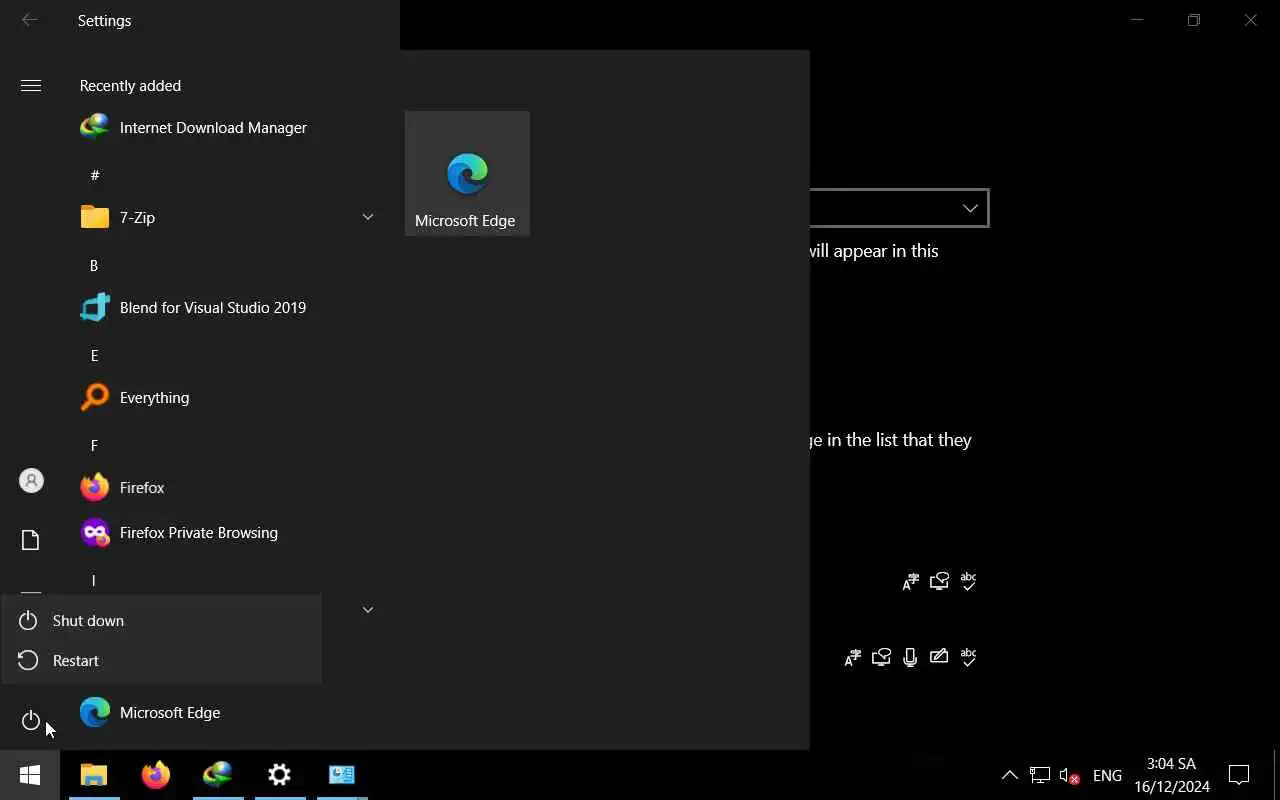Click the # letter group header
1280x800 pixels.
point(95,175)
